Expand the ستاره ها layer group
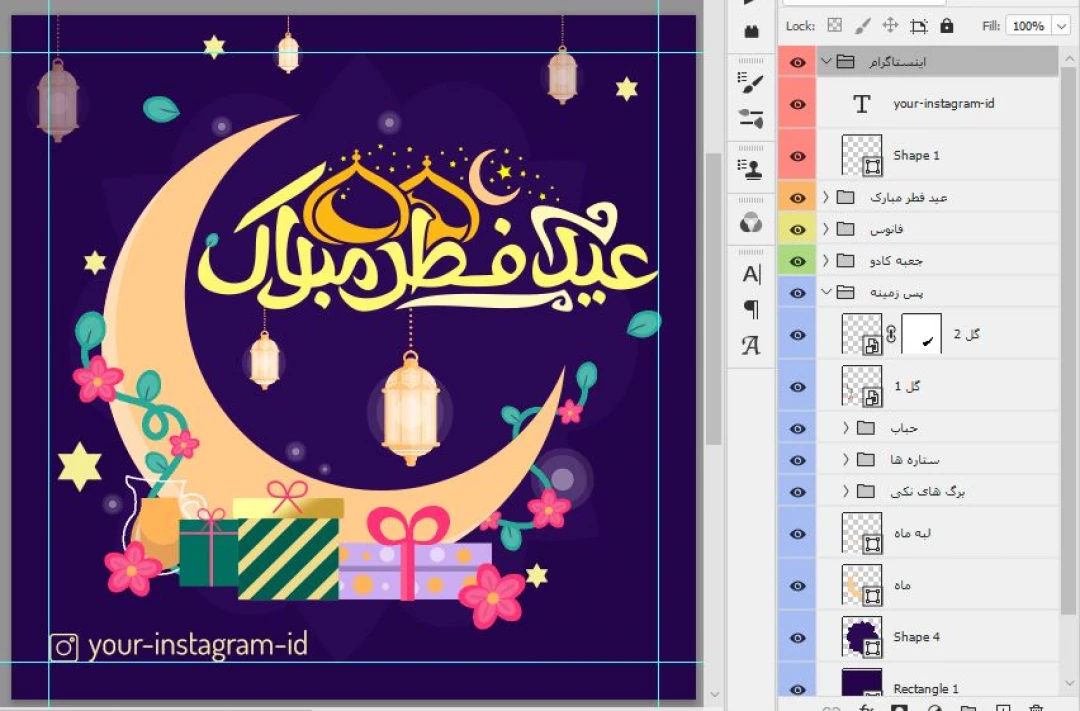Screen dimensions: 1080x711 point(846,460)
